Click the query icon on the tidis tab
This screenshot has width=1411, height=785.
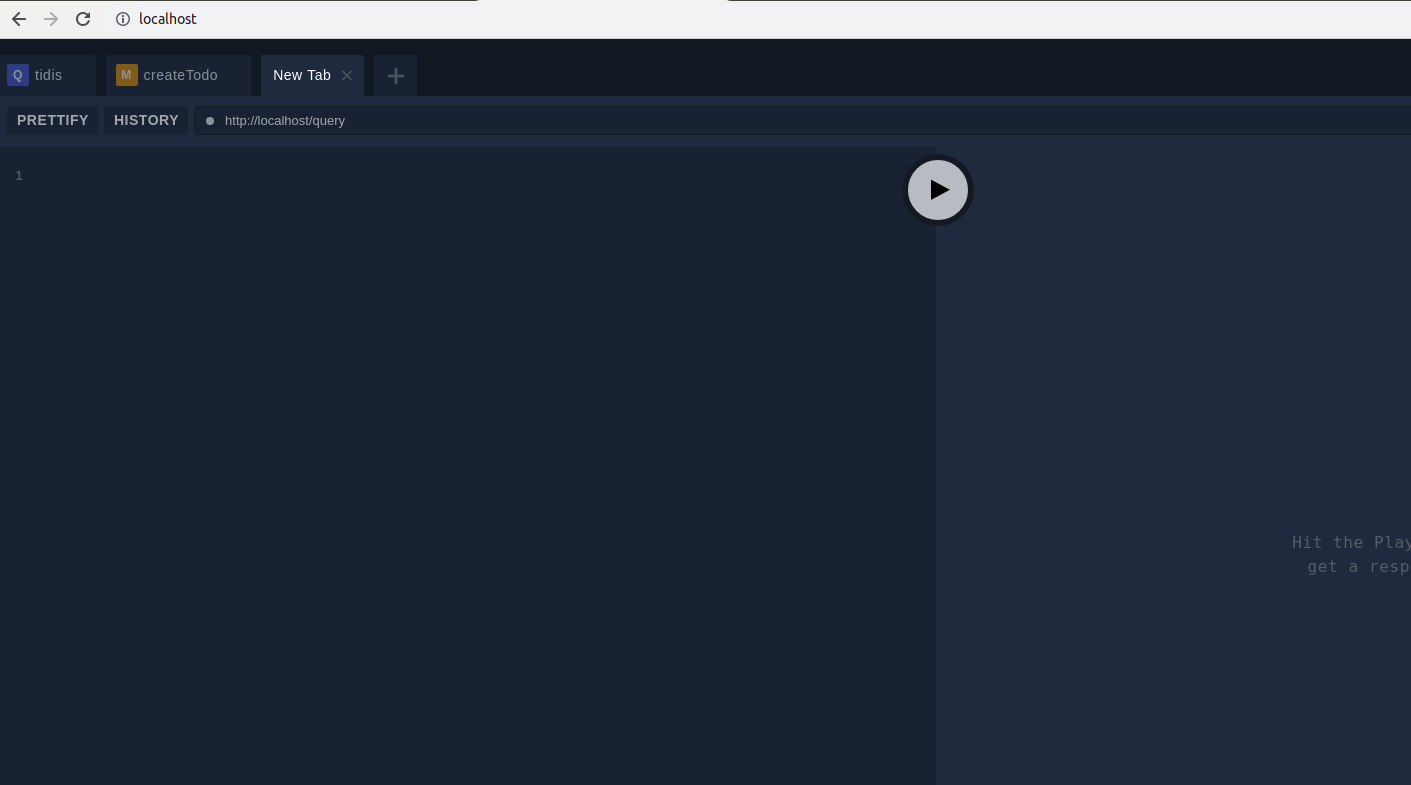(x=17, y=74)
